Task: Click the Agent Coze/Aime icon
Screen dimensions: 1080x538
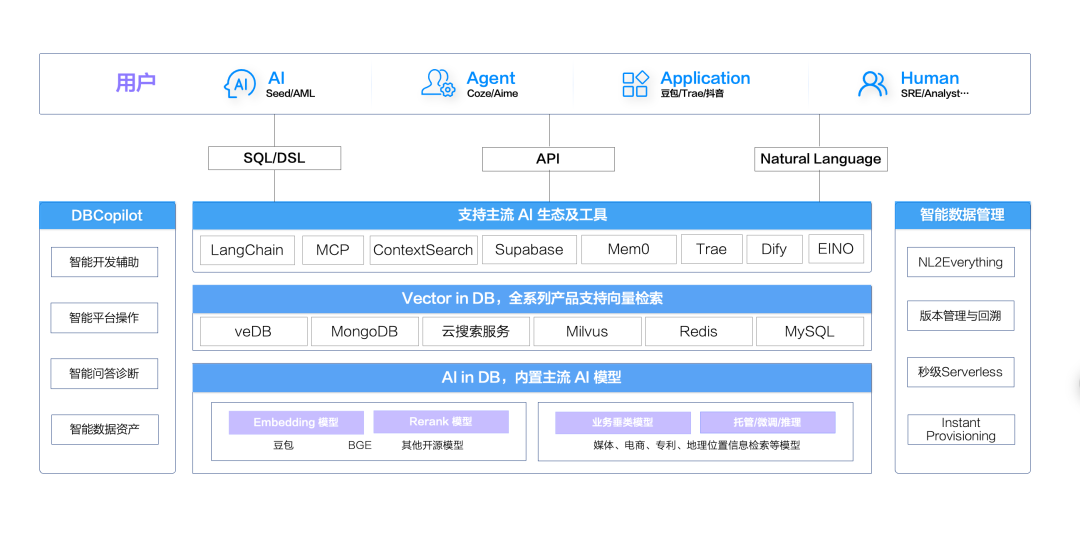Action: [438, 84]
